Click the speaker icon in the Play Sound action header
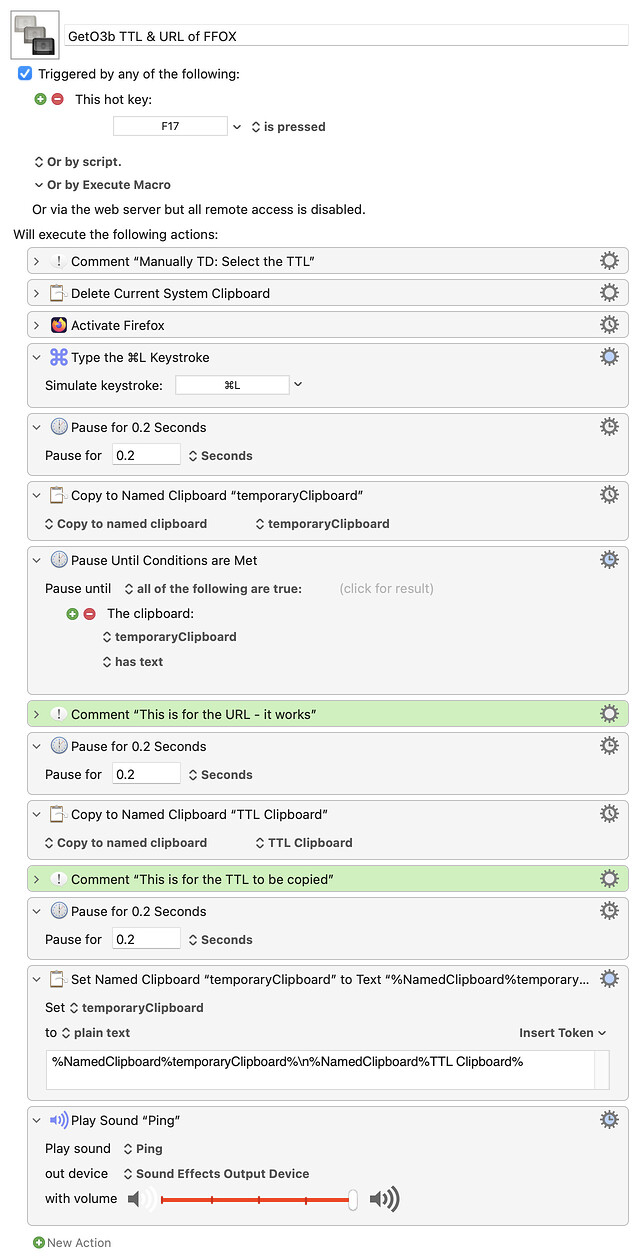Image resolution: width=639 pixels, height=1259 pixels. (58, 1119)
